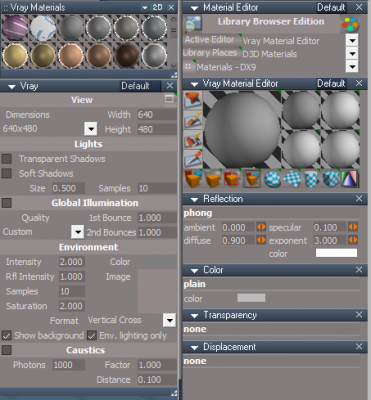This screenshot has height=400, width=371.
Task: Click the first orange cube shader icon
Action: point(193,179)
